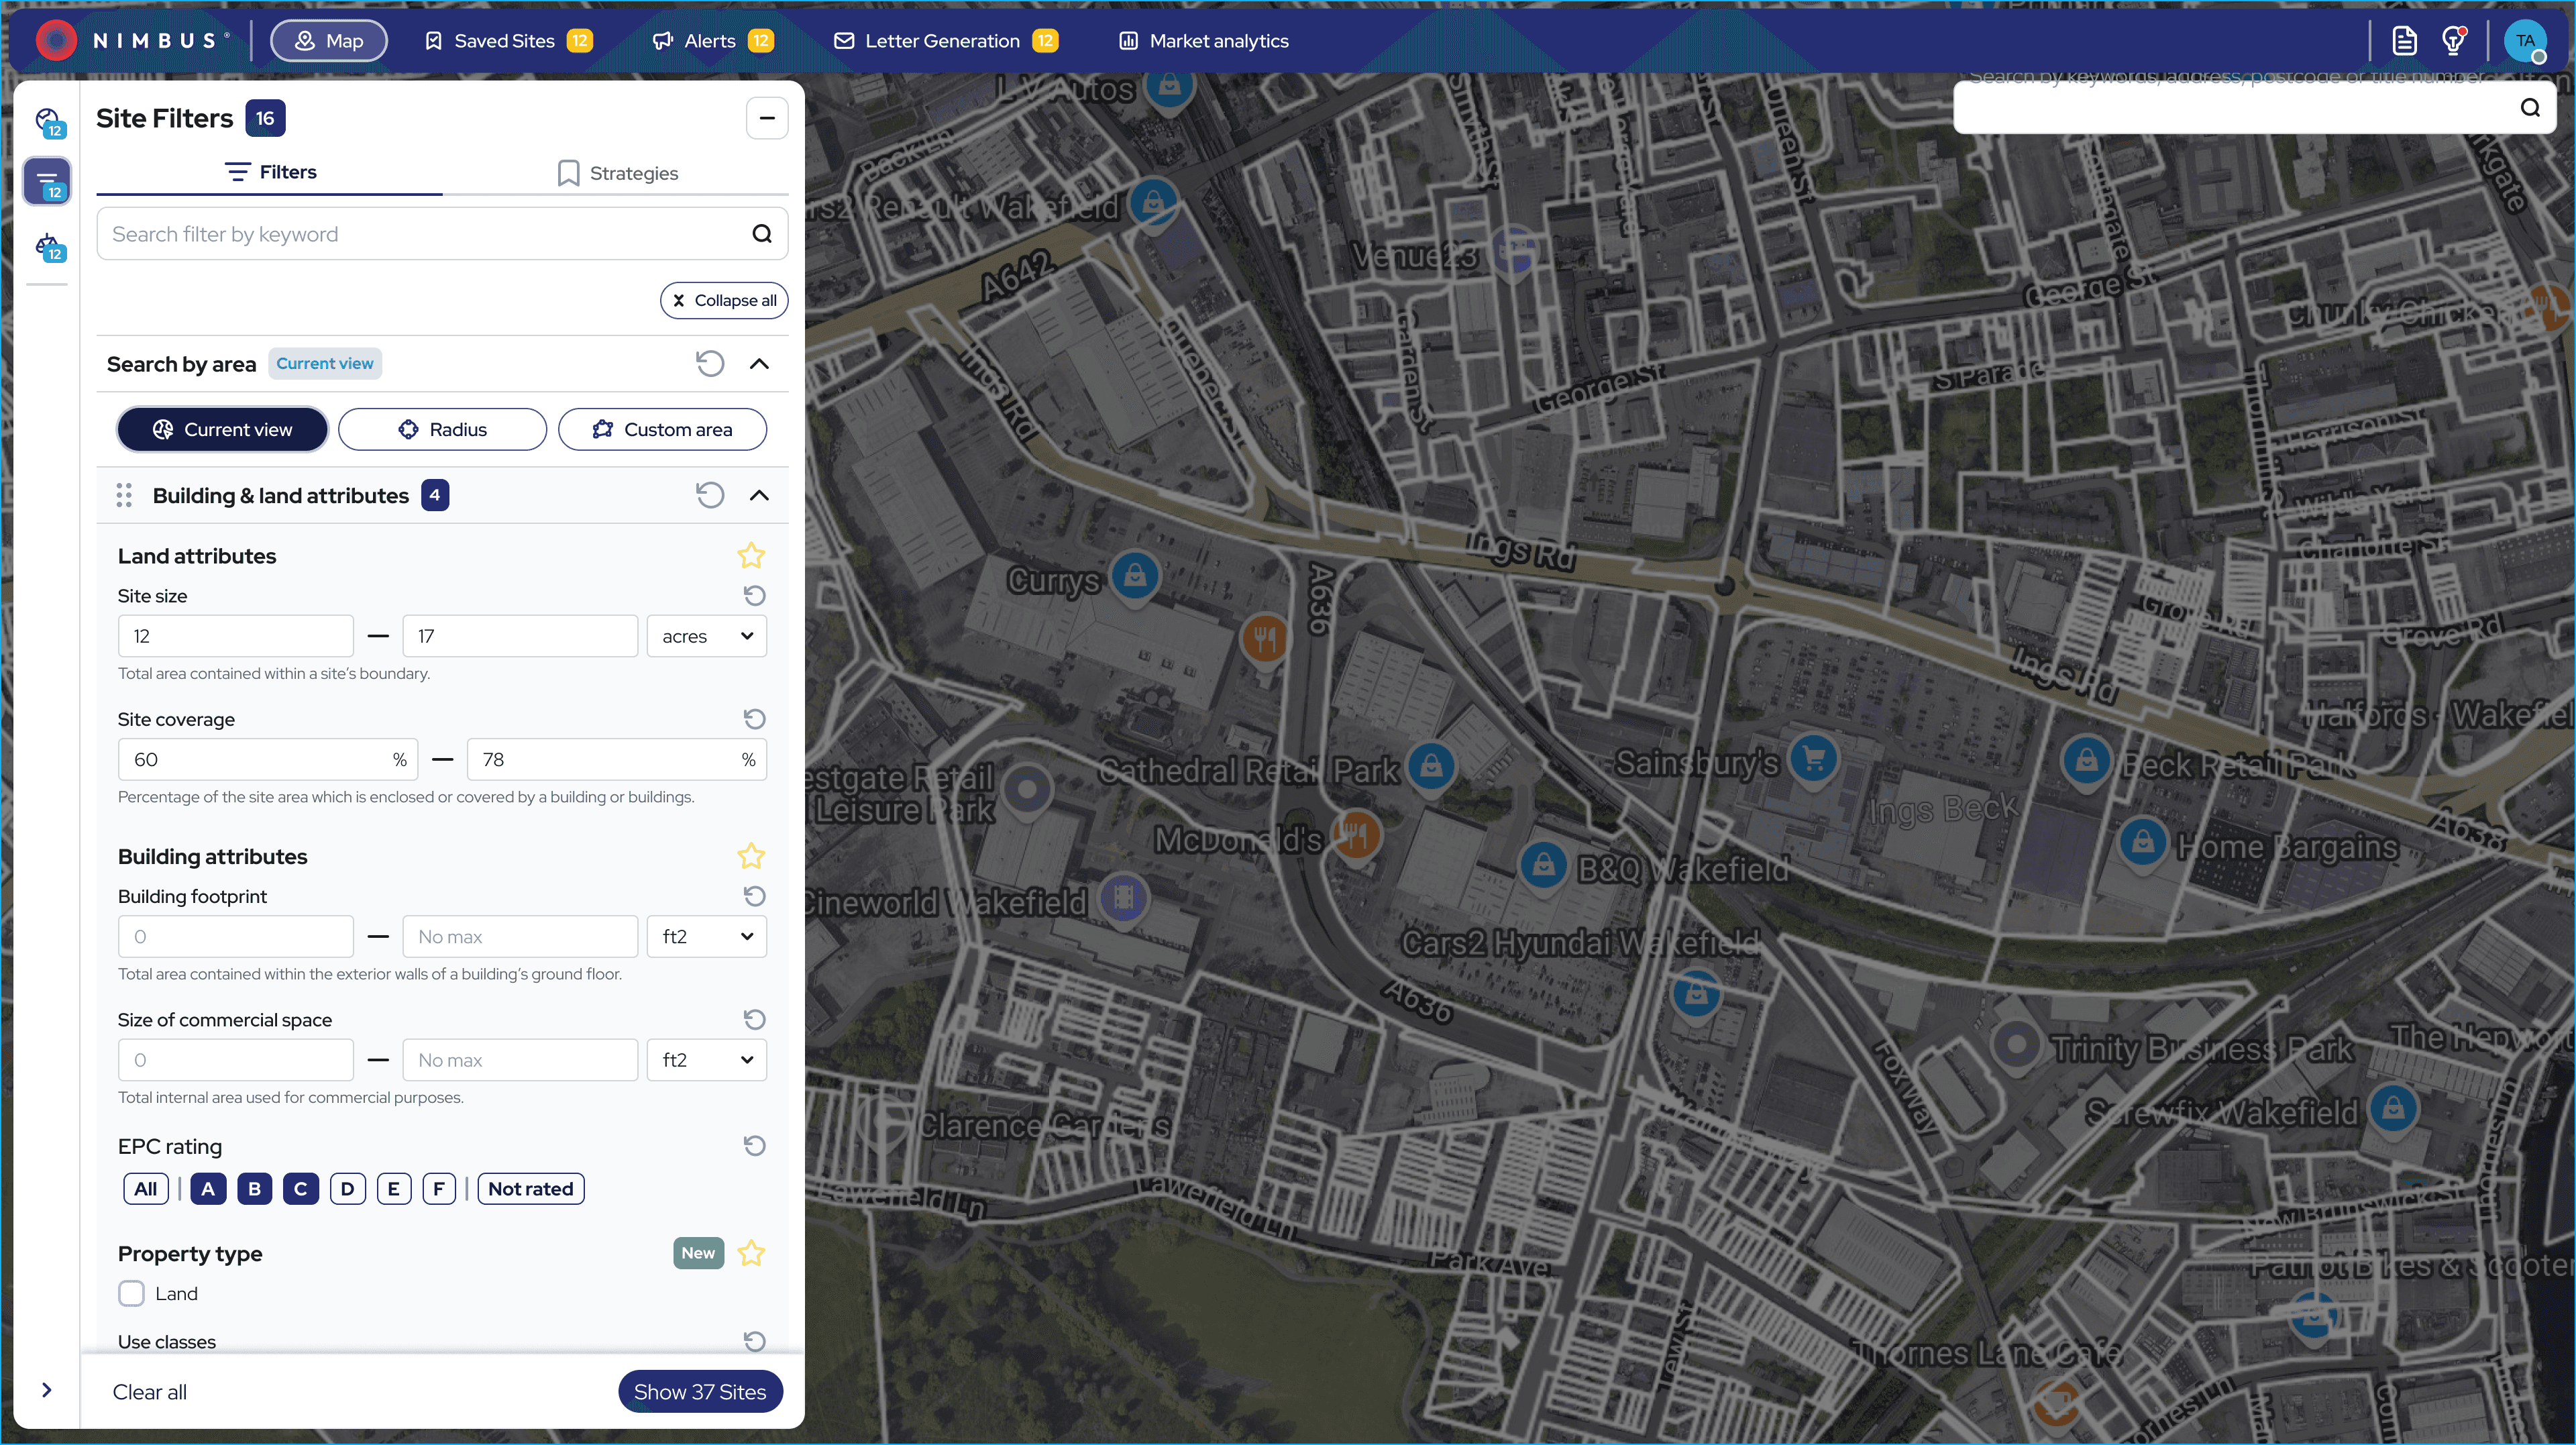Open the document notes icon in header
2576x1445 pixels.
point(2404,41)
